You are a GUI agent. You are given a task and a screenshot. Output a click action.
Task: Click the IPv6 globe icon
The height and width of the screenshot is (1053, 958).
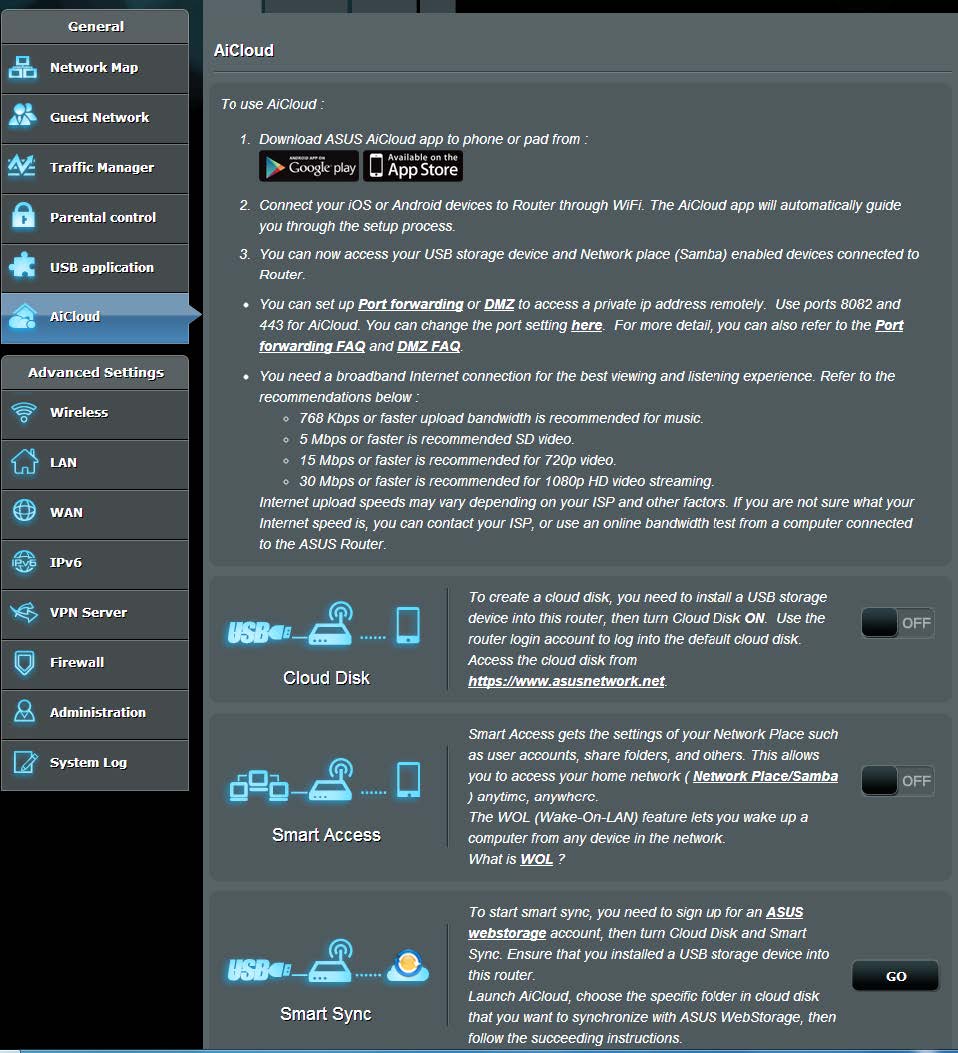[24, 561]
